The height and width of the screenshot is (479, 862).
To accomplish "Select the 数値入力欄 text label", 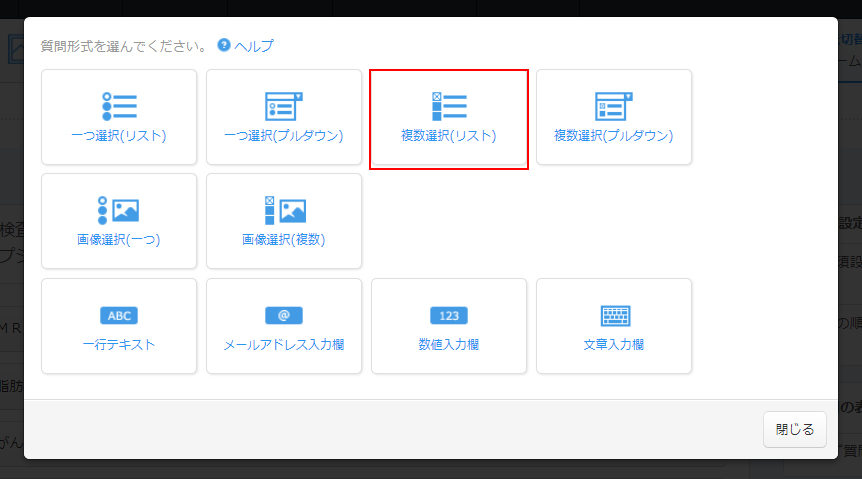I will 449,345.
